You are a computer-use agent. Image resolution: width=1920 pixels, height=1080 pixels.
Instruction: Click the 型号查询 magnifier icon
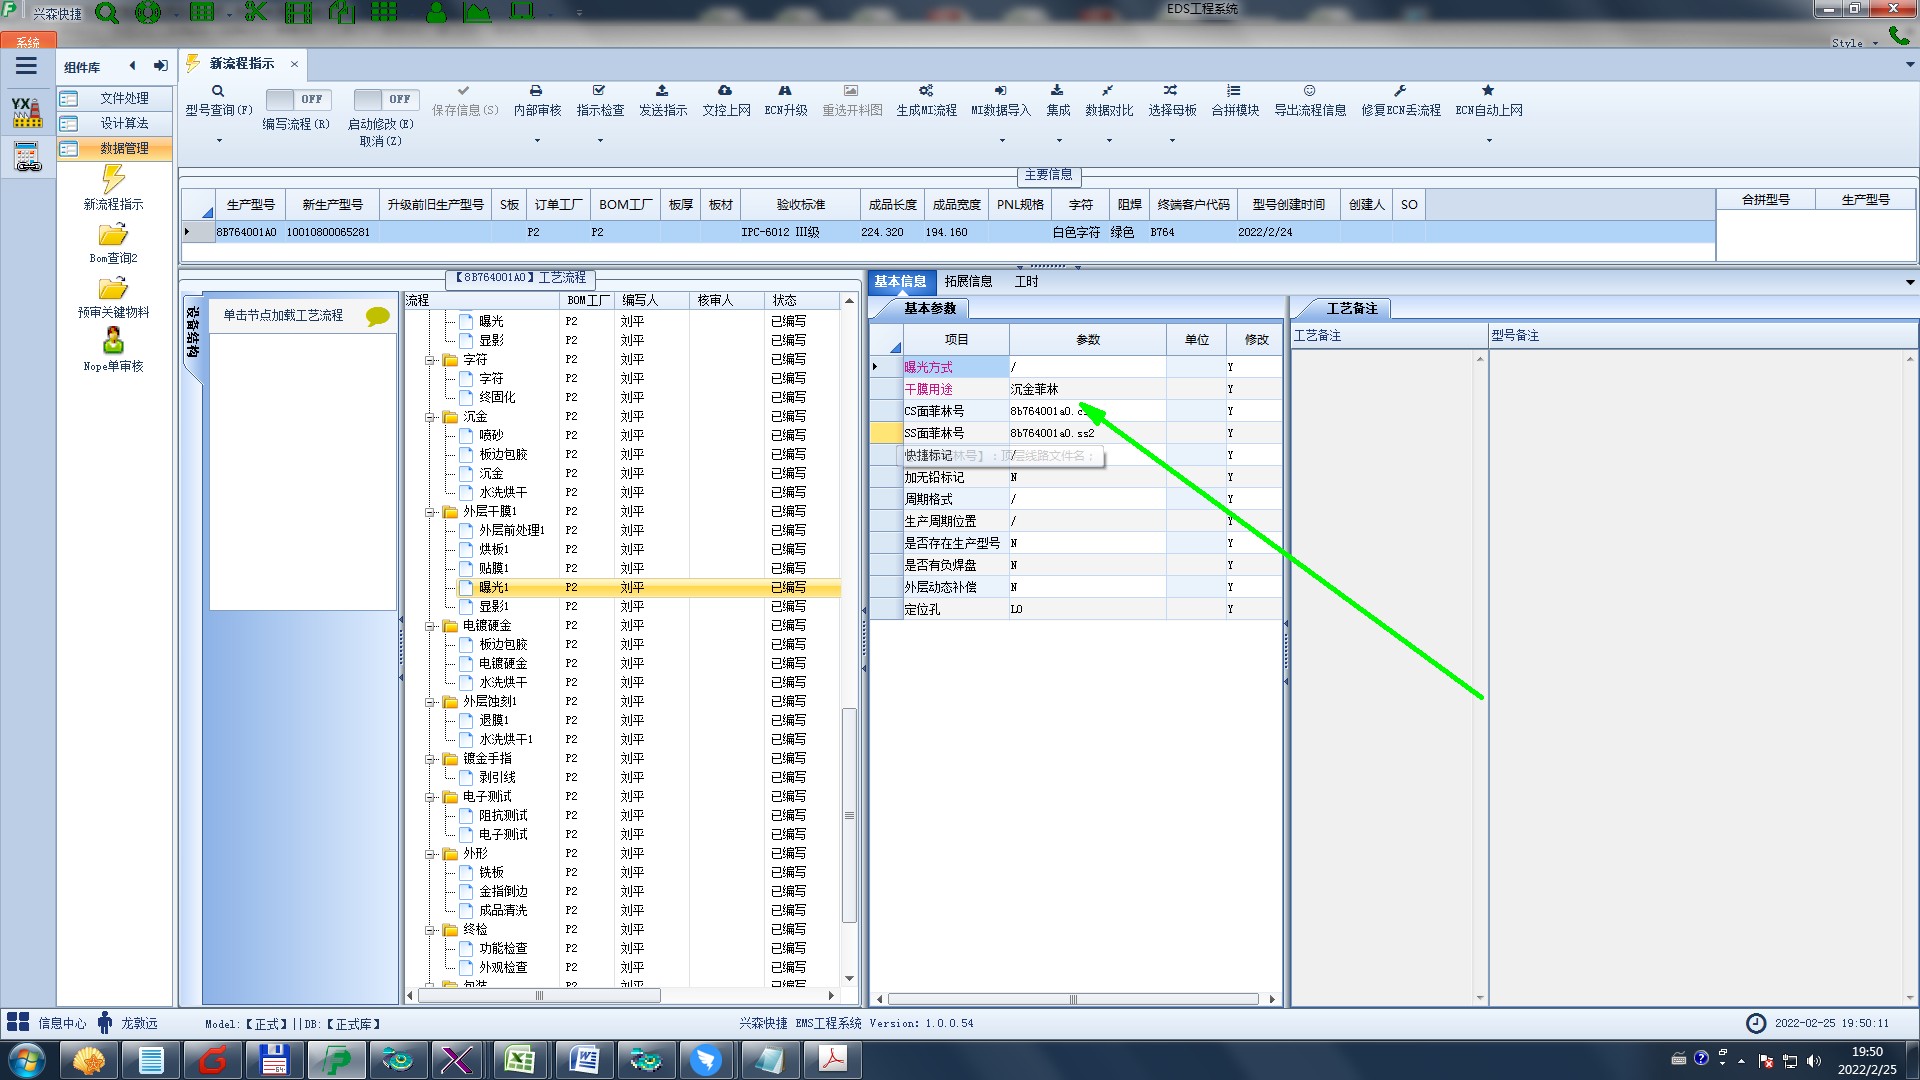click(x=218, y=91)
